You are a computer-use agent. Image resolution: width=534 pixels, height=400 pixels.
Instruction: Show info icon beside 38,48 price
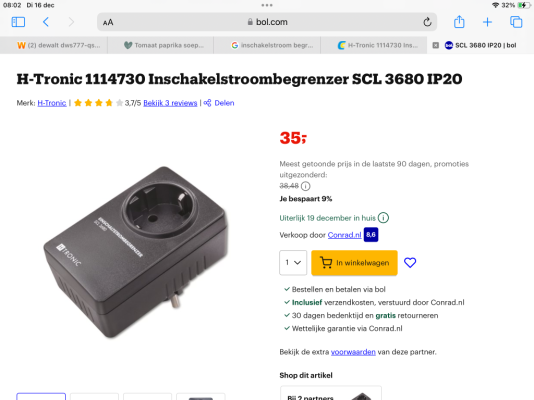point(305,186)
